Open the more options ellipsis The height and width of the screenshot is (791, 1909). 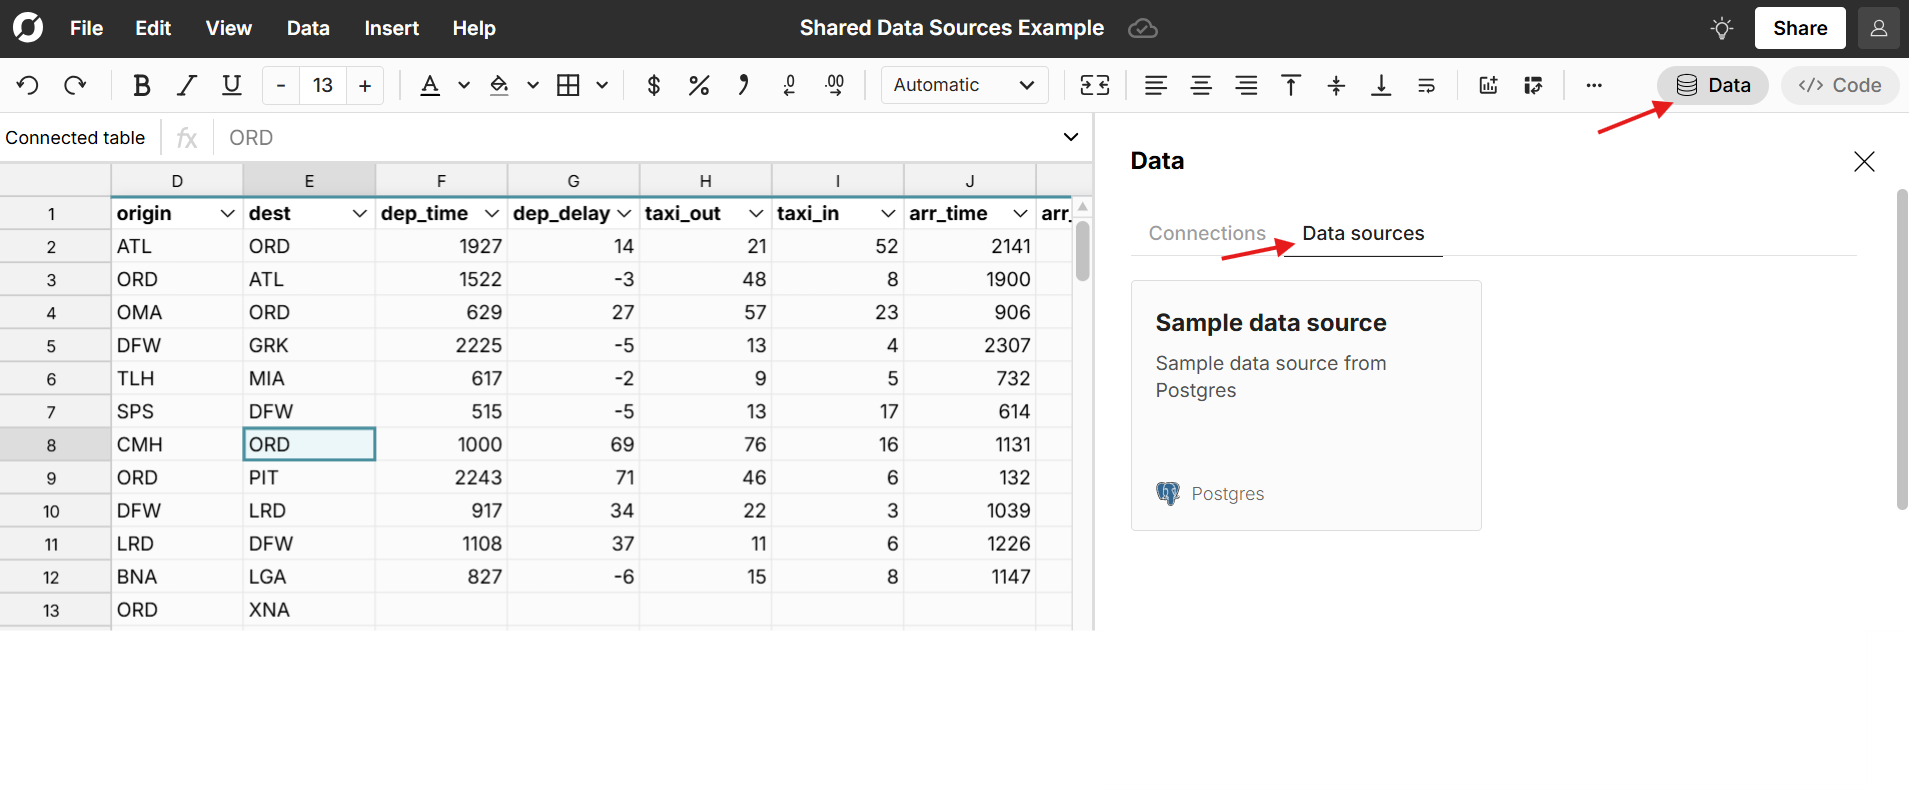1594,85
